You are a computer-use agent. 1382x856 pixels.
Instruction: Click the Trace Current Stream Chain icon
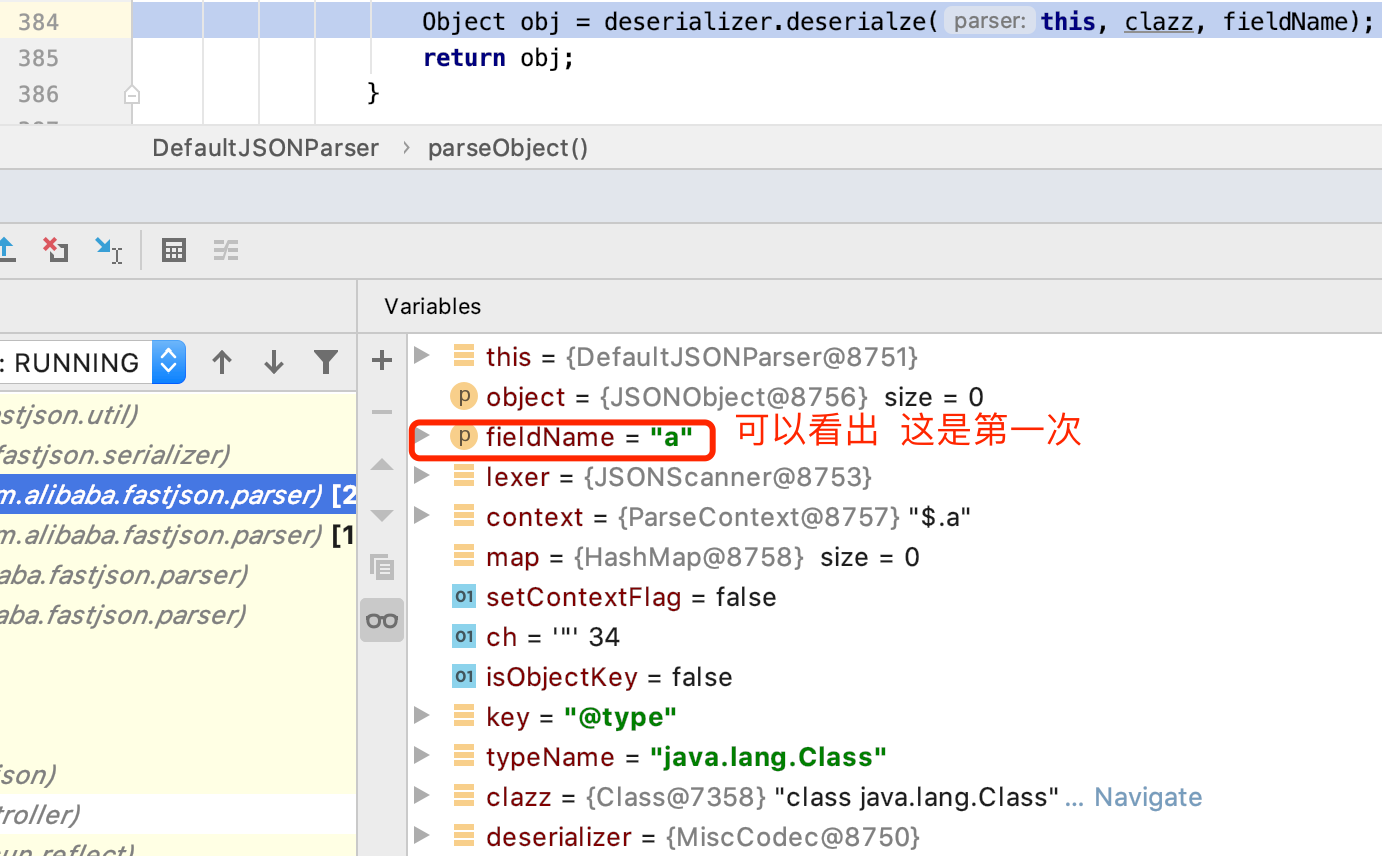click(226, 250)
